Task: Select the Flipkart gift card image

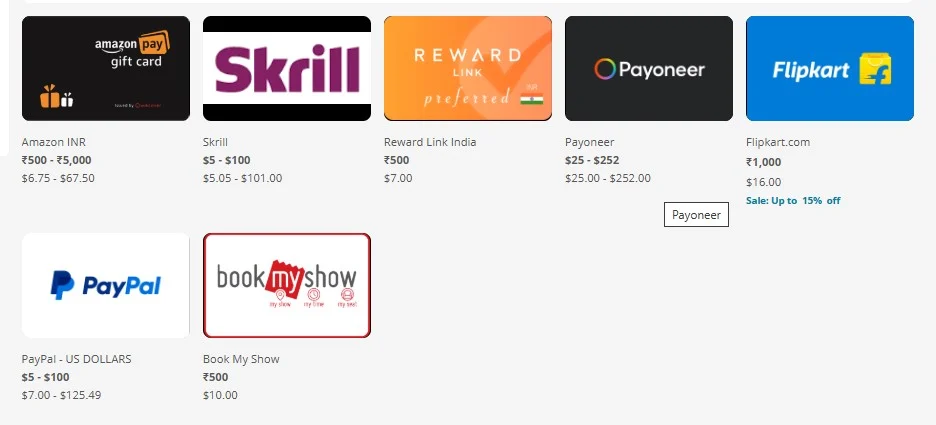Action: [x=830, y=68]
